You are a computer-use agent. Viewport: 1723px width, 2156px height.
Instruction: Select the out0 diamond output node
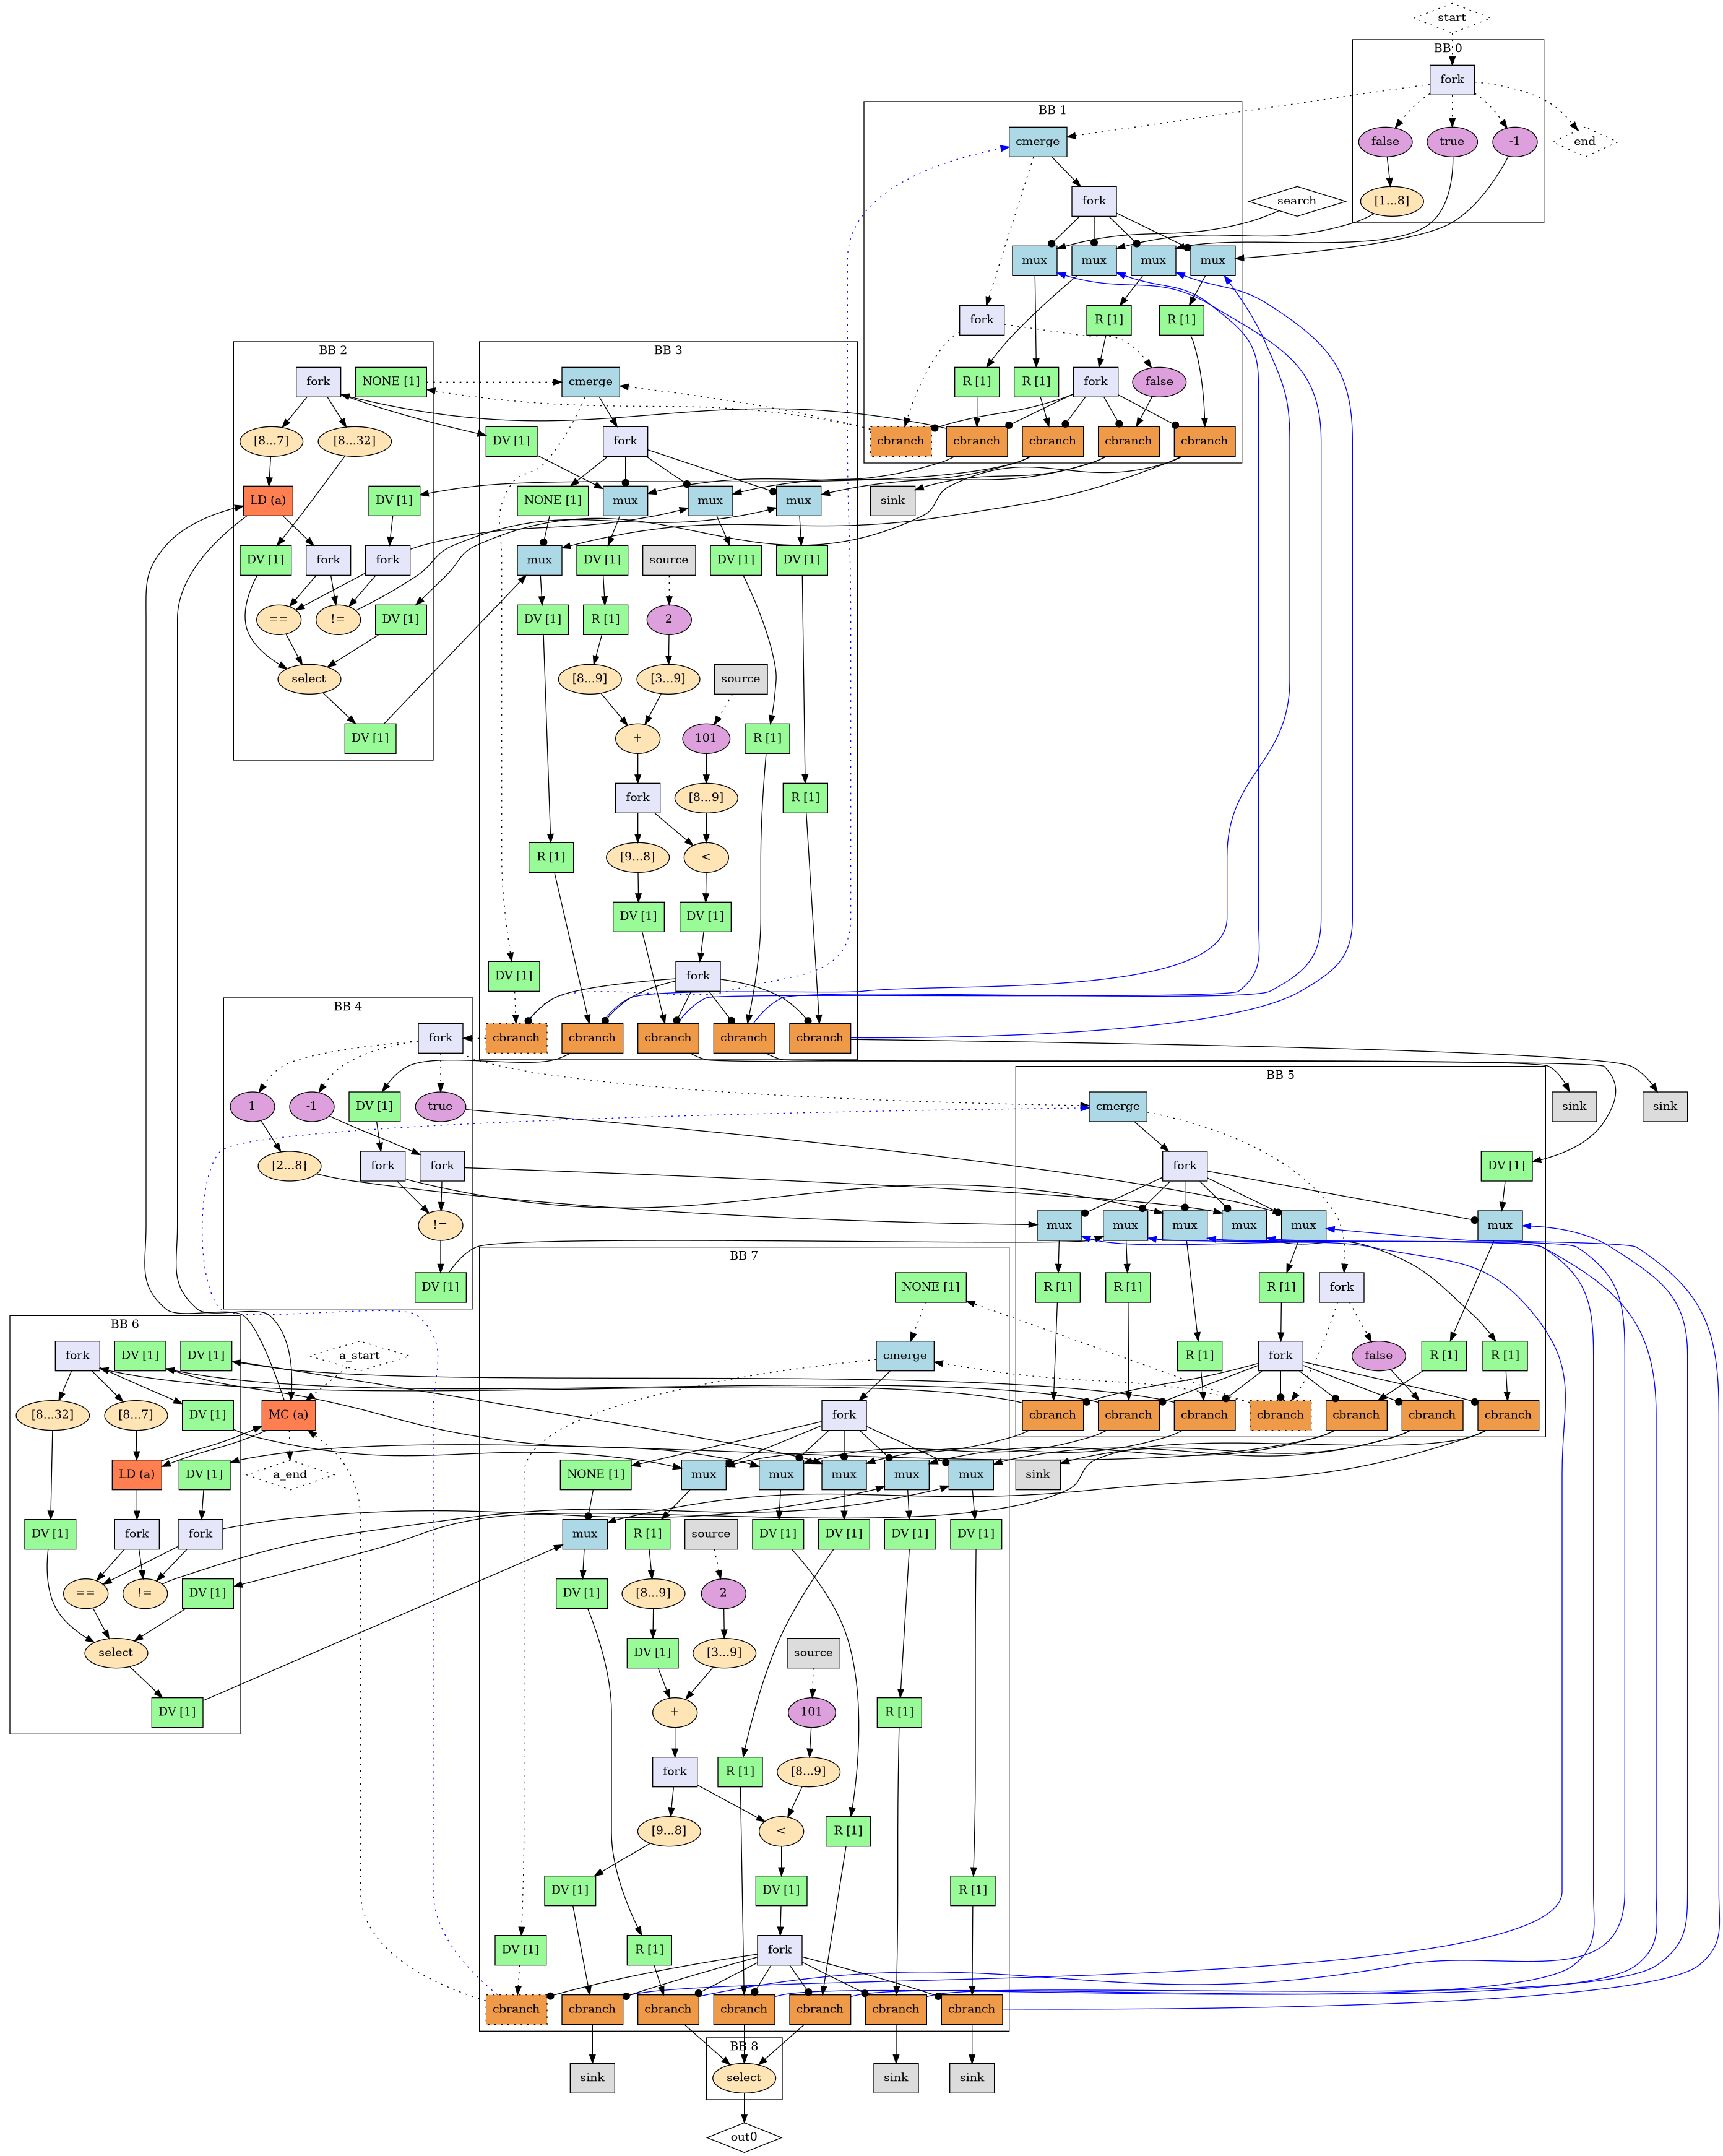tap(743, 2137)
